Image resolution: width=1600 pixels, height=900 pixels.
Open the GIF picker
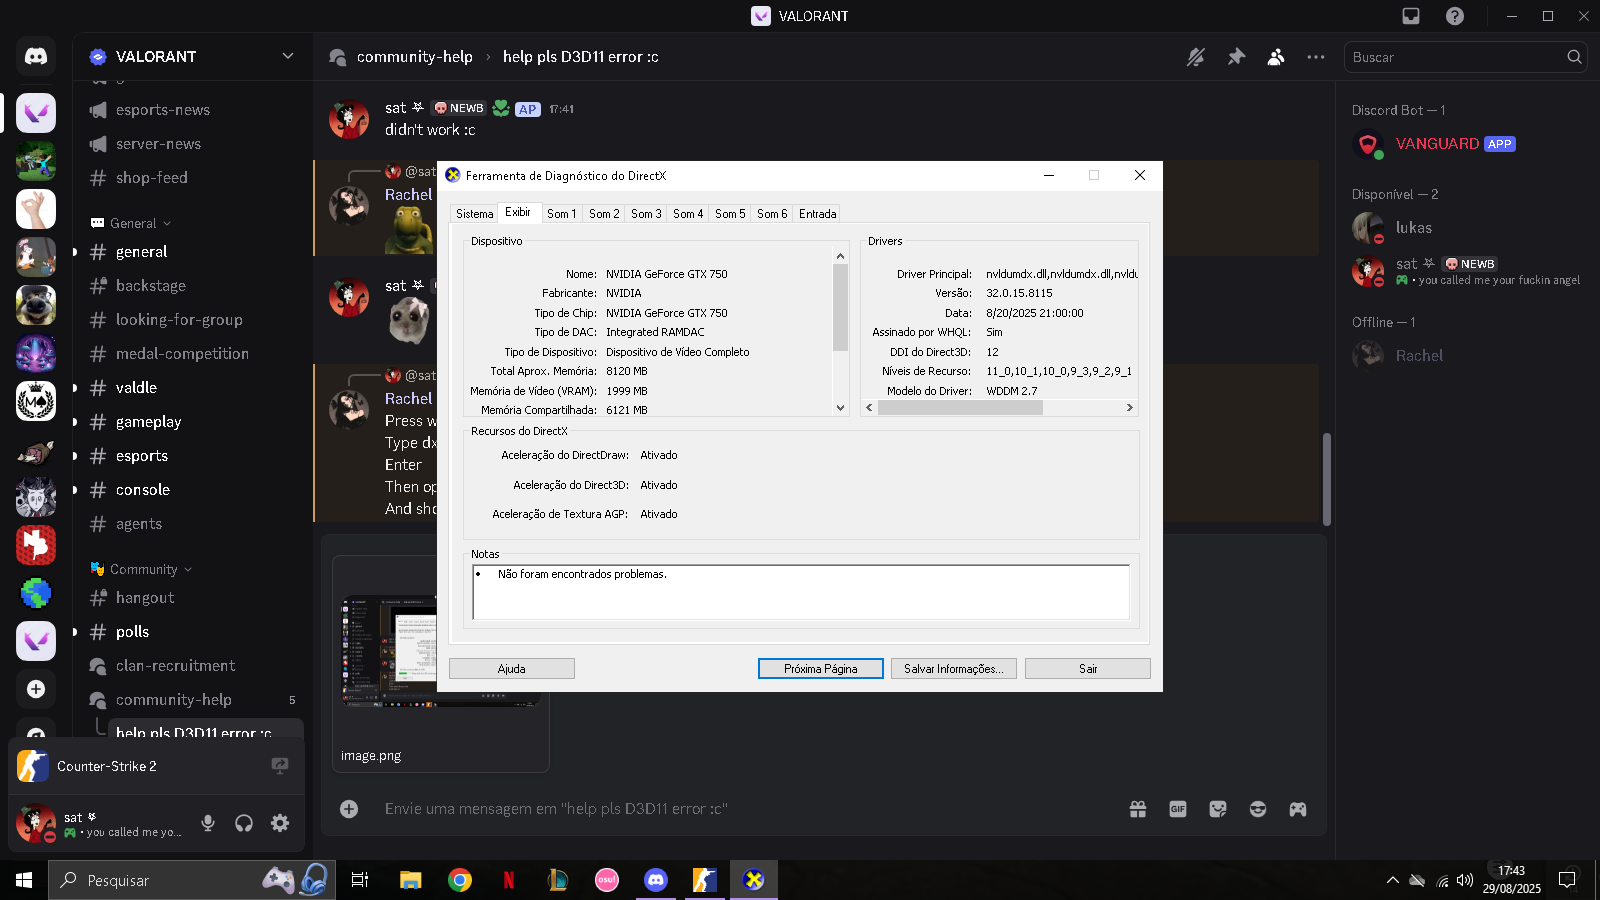tap(1178, 809)
